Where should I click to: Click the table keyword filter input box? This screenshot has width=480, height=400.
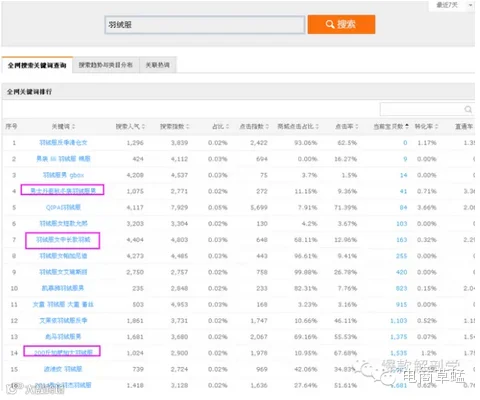click(427, 109)
